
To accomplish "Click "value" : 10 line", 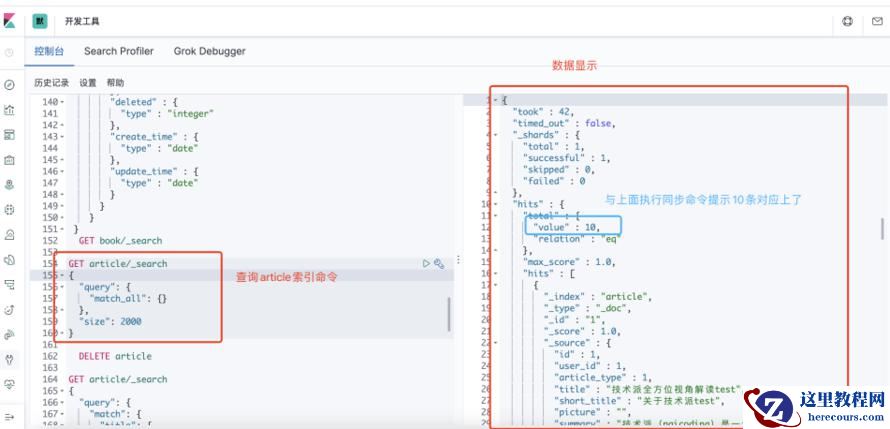I will coord(567,228).
